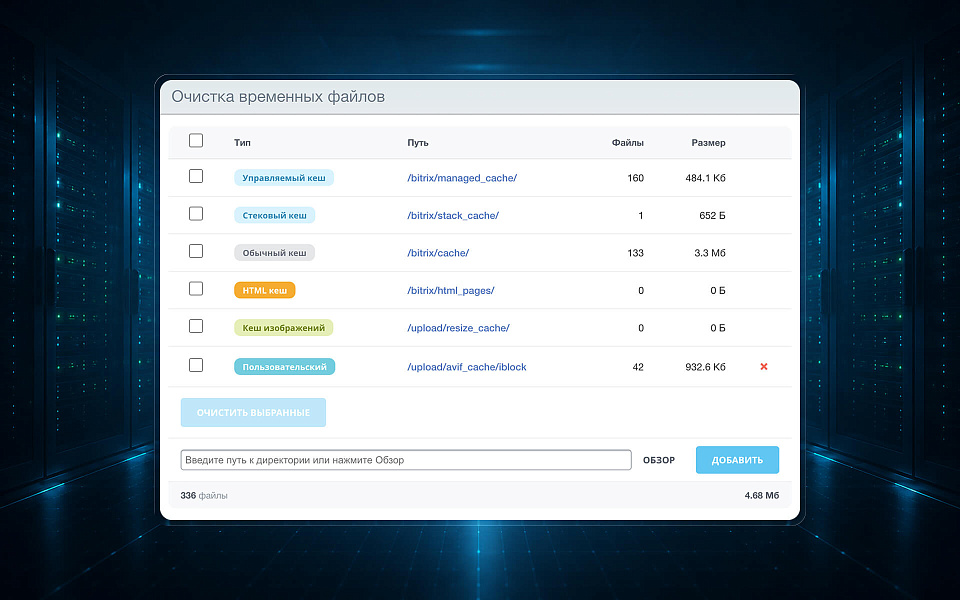Click the ОЧИСТИТЬ ВЫБРАННЫЕ button

click(253, 413)
